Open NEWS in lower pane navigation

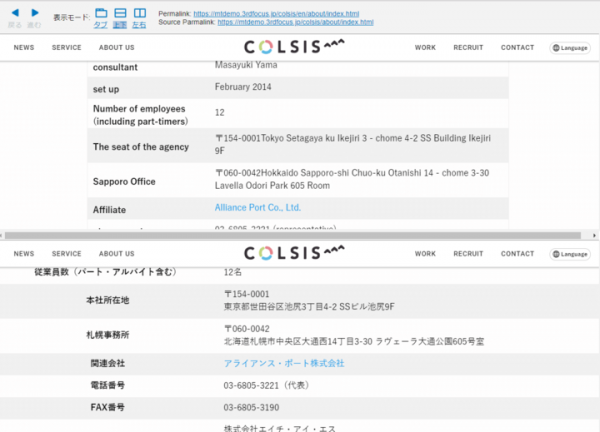(24, 254)
